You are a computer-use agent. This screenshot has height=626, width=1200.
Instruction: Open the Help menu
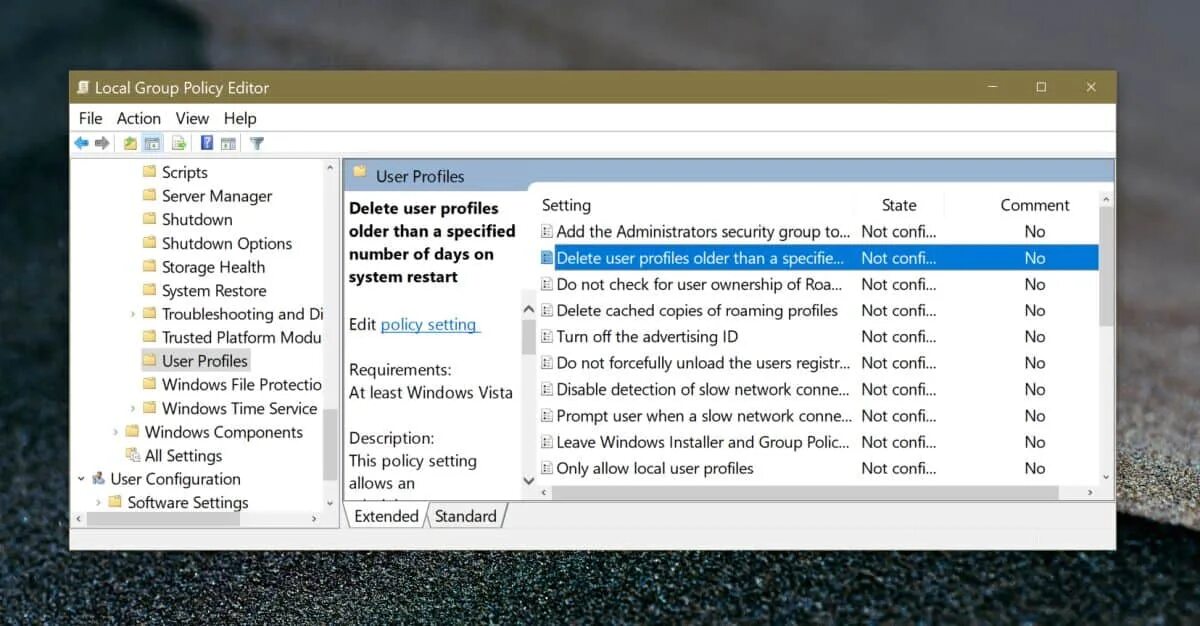click(x=240, y=118)
